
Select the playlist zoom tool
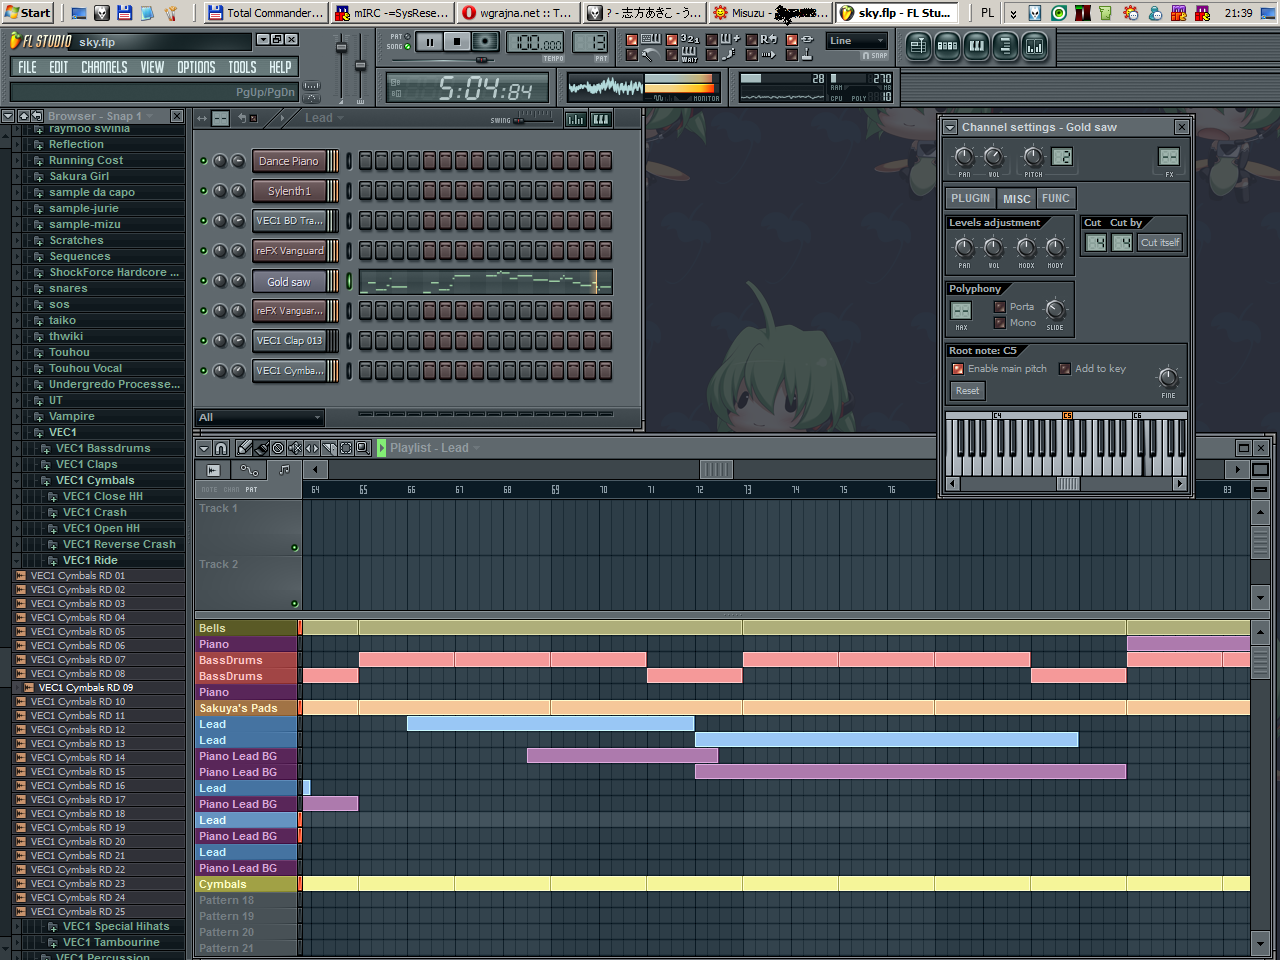click(x=363, y=448)
